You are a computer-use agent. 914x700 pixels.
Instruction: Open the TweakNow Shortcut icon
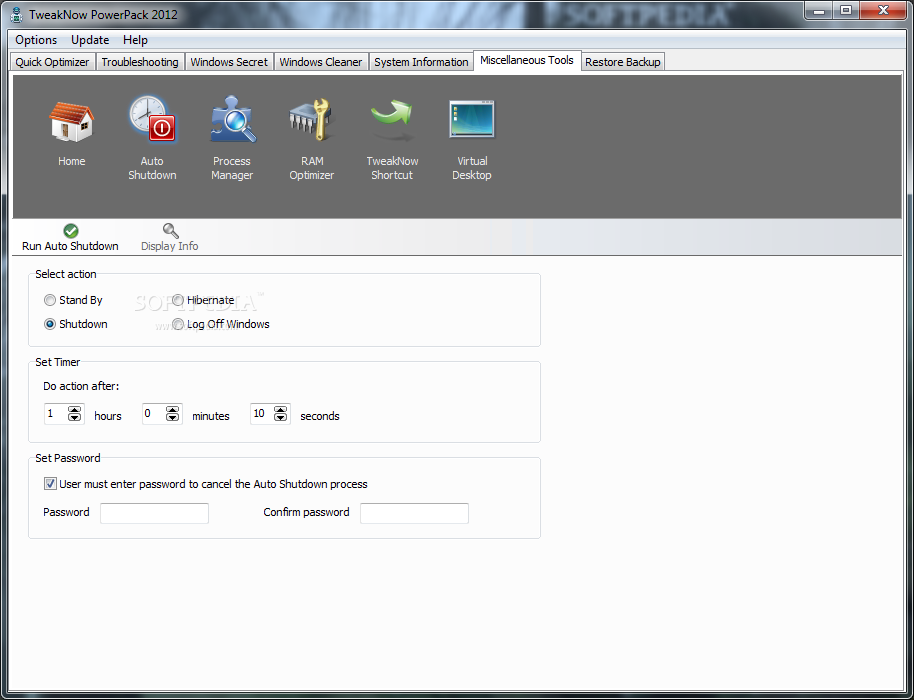tap(392, 119)
